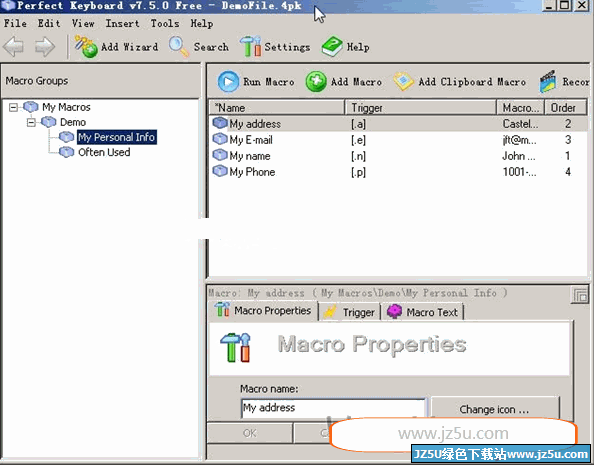Screen dimensions: 594x466
Task: Switch to the Macro Text tab
Action: 423,312
